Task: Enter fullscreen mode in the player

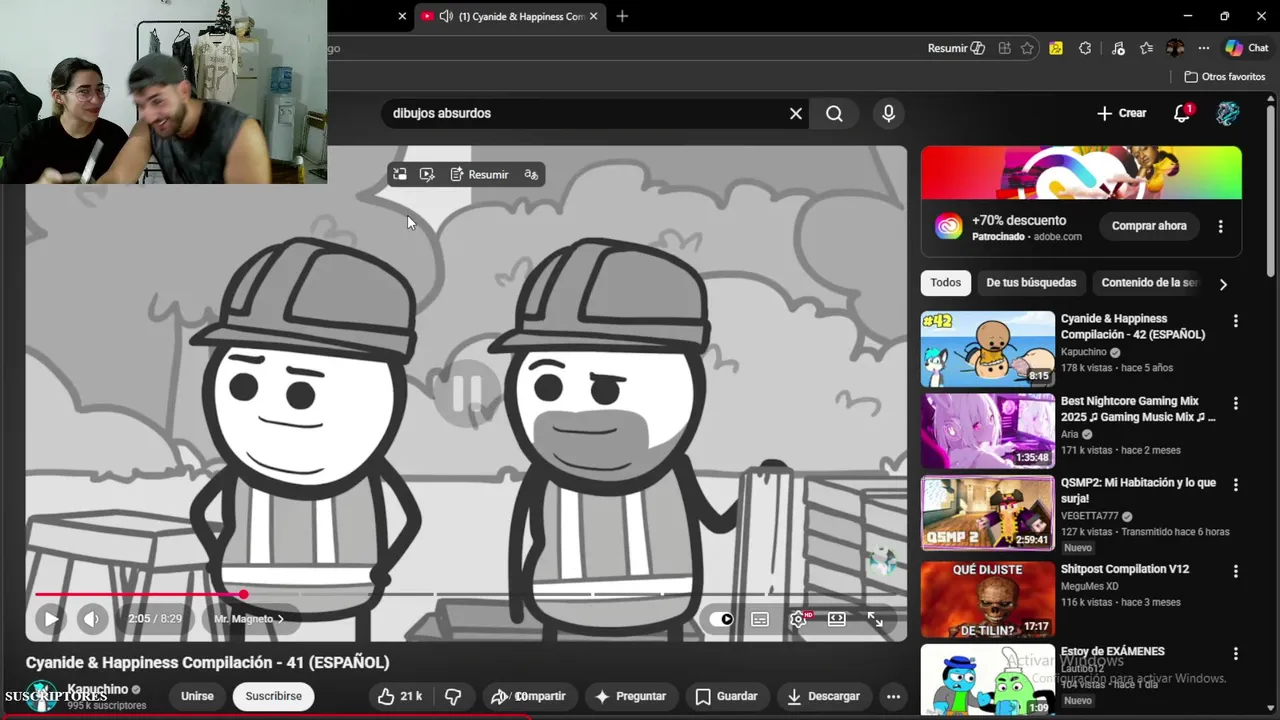Action: pos(875,619)
